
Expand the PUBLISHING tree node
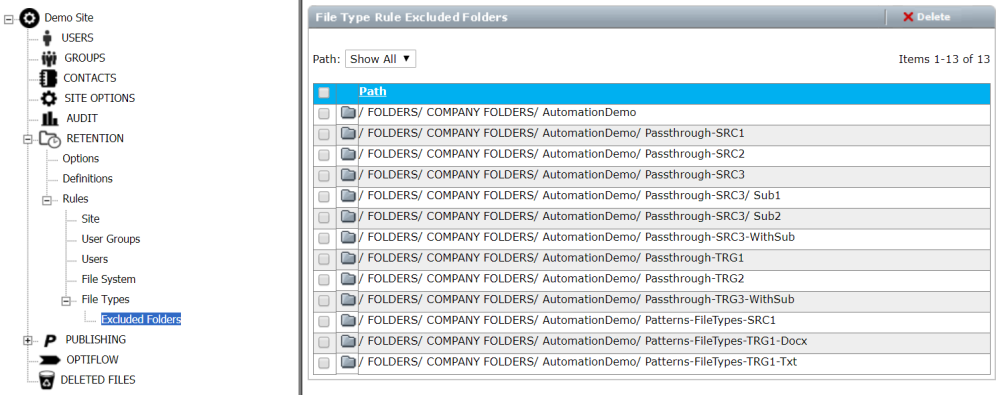click(27, 340)
